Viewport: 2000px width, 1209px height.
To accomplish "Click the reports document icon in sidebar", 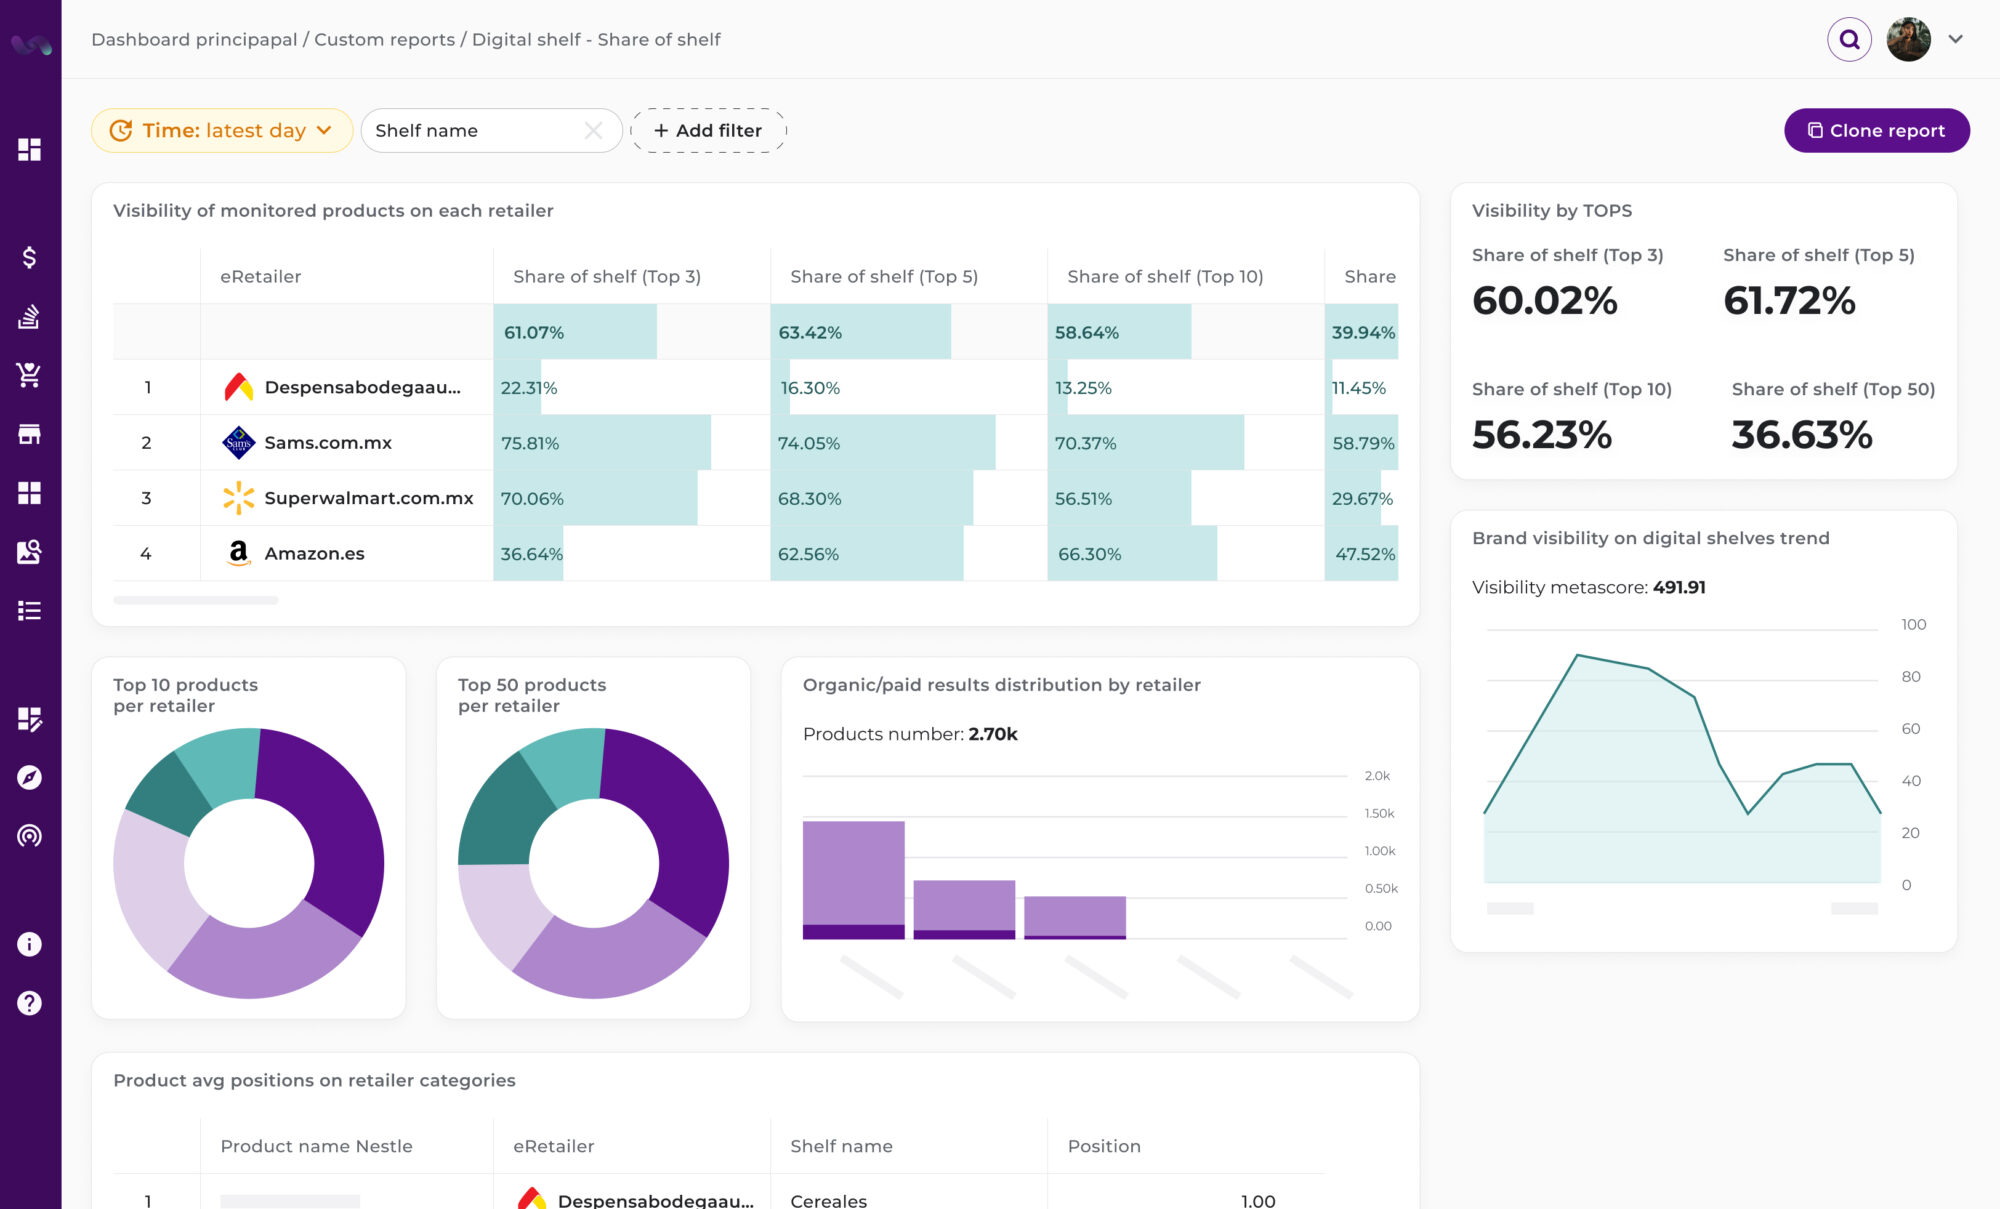I will coord(30,318).
